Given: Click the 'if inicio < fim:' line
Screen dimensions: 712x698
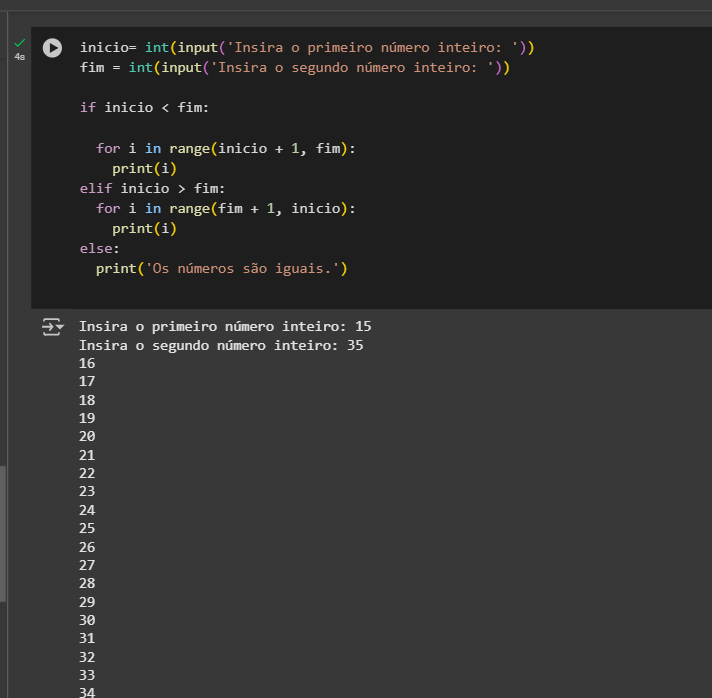Looking at the screenshot, I should 144,108.
